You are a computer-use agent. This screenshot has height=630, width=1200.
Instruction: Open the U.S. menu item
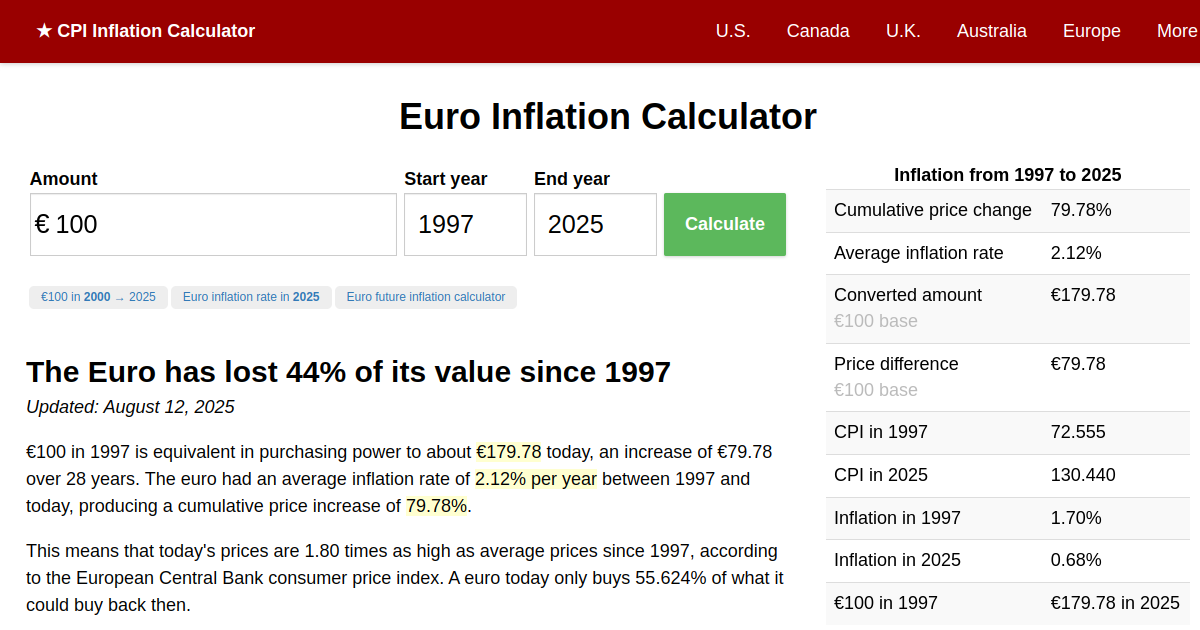click(733, 31)
